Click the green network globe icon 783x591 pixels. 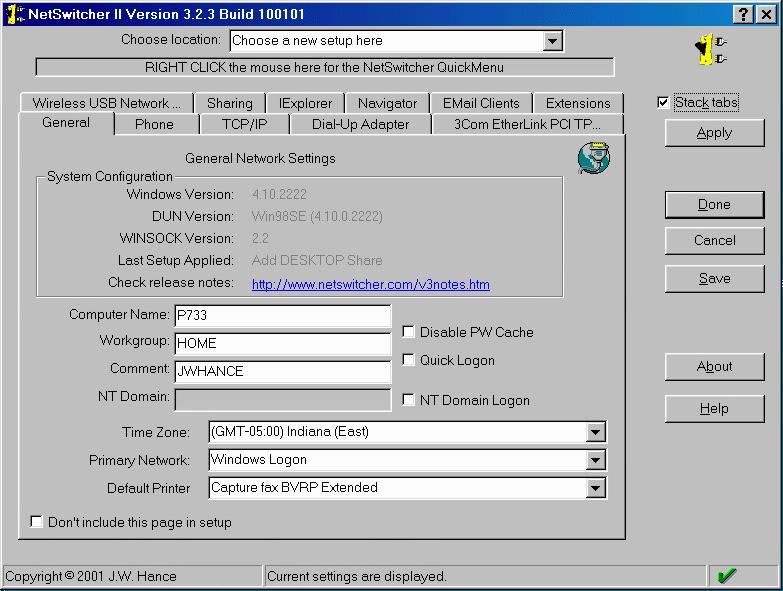pos(594,158)
